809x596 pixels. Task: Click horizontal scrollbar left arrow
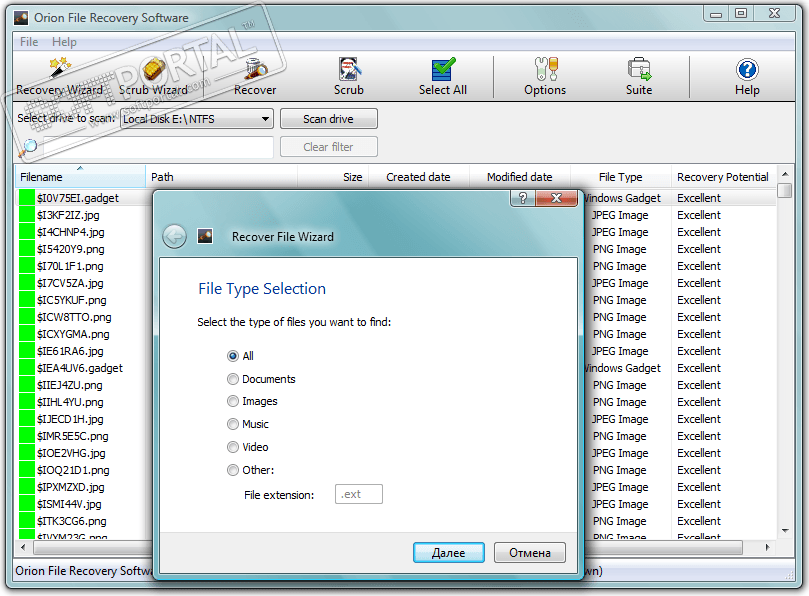[23, 547]
